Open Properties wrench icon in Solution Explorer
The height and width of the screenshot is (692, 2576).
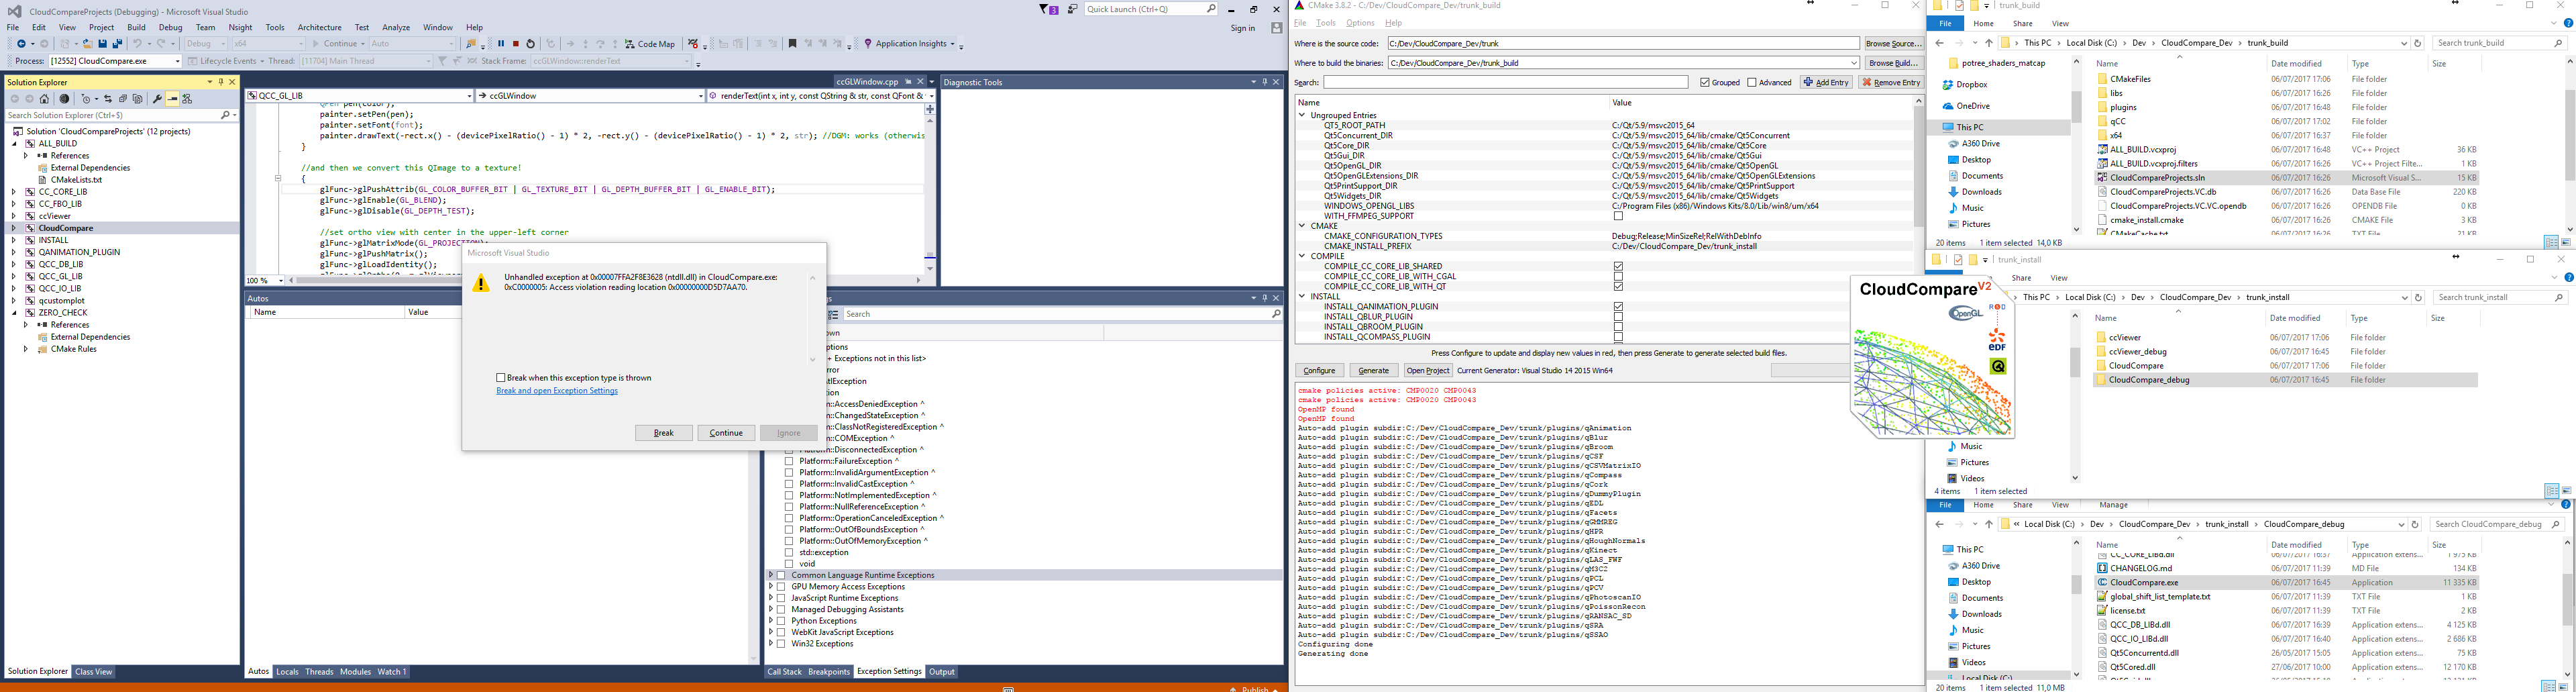click(x=157, y=99)
